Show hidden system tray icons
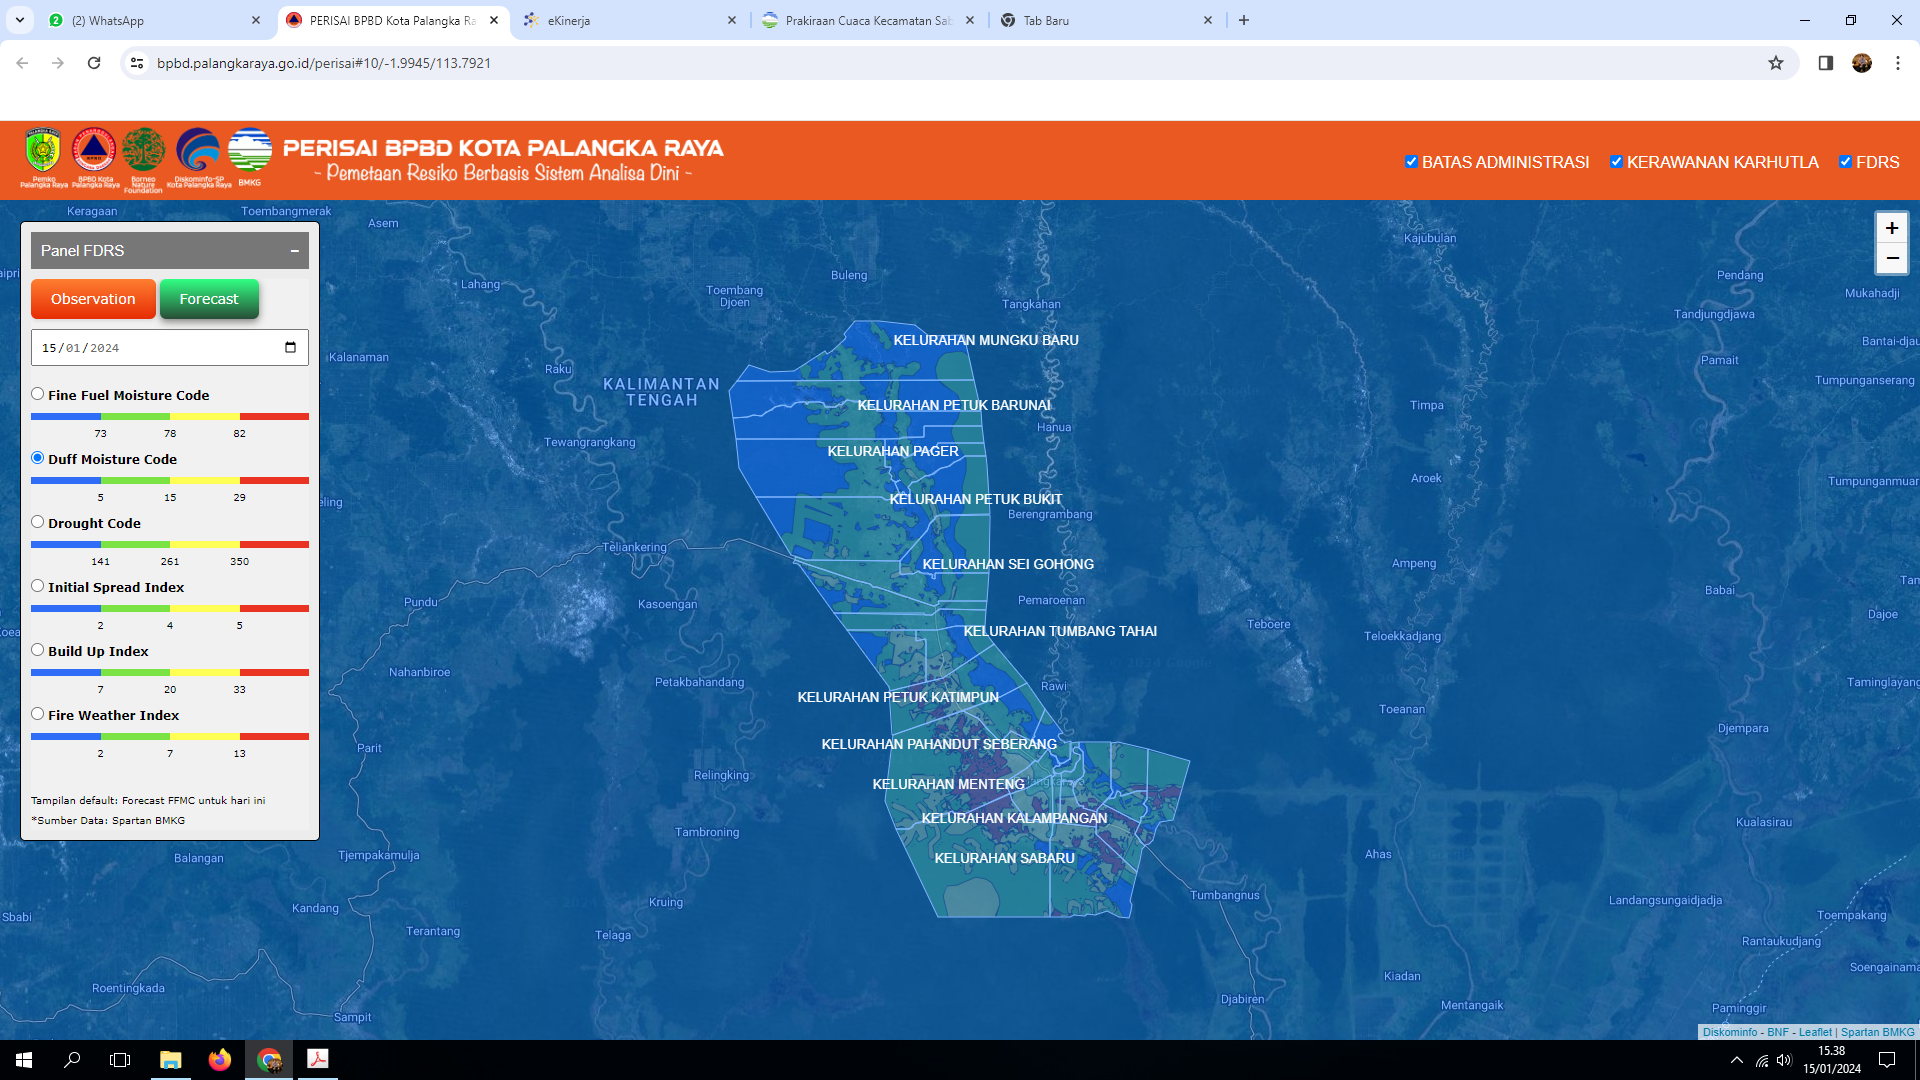Screen dimensions: 1920x1080 coord(1737,1060)
